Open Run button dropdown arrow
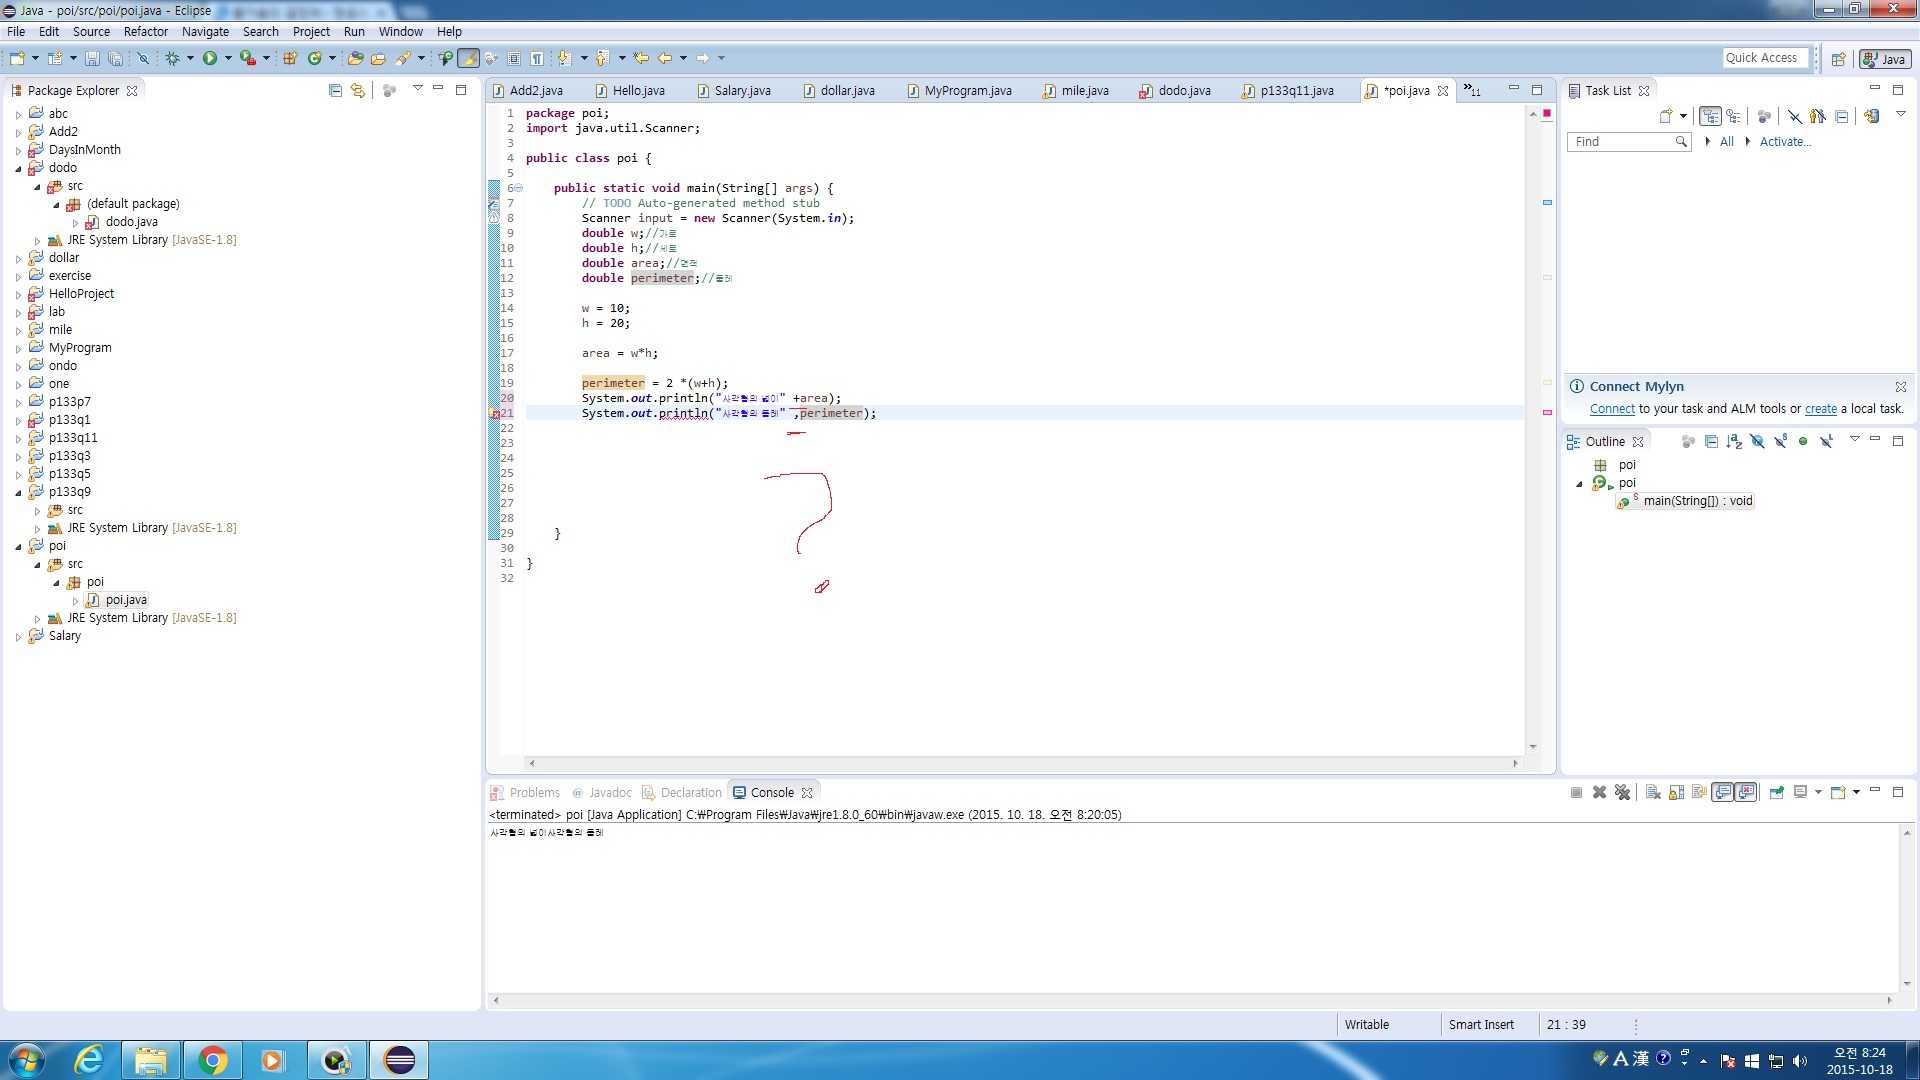Image resolution: width=1920 pixels, height=1080 pixels. (228, 59)
